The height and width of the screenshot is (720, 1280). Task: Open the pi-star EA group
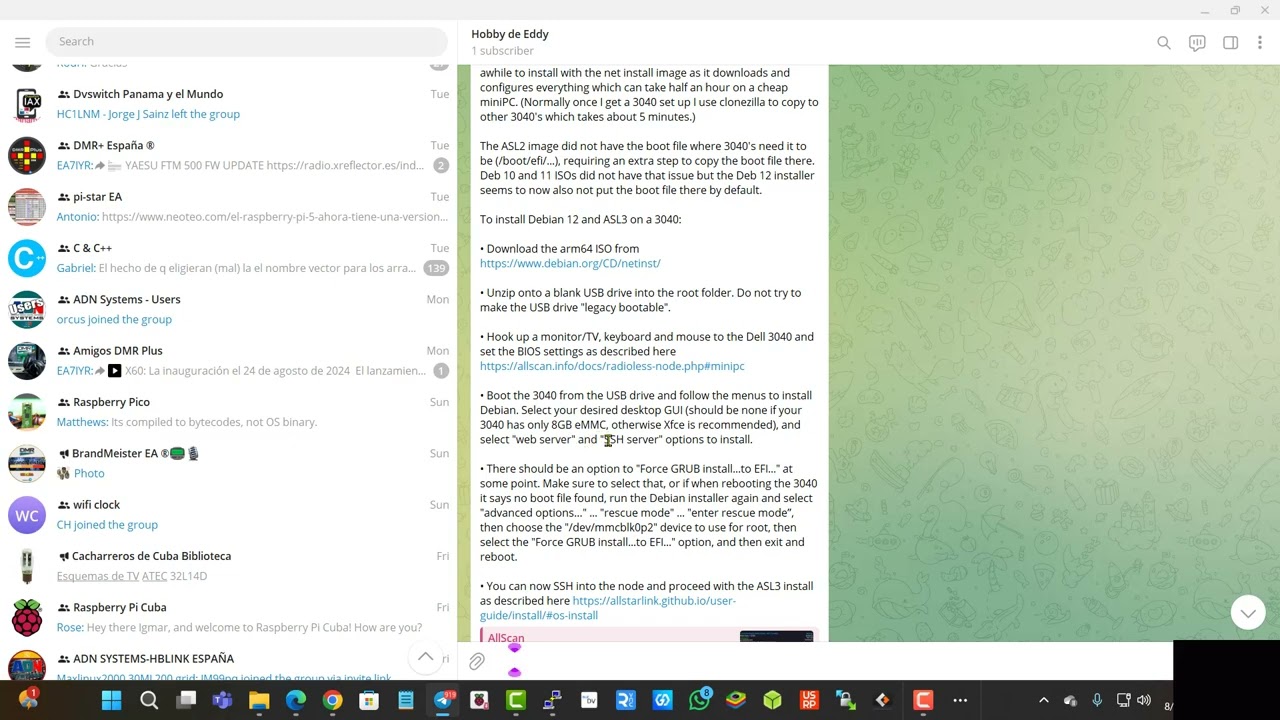pos(229,207)
